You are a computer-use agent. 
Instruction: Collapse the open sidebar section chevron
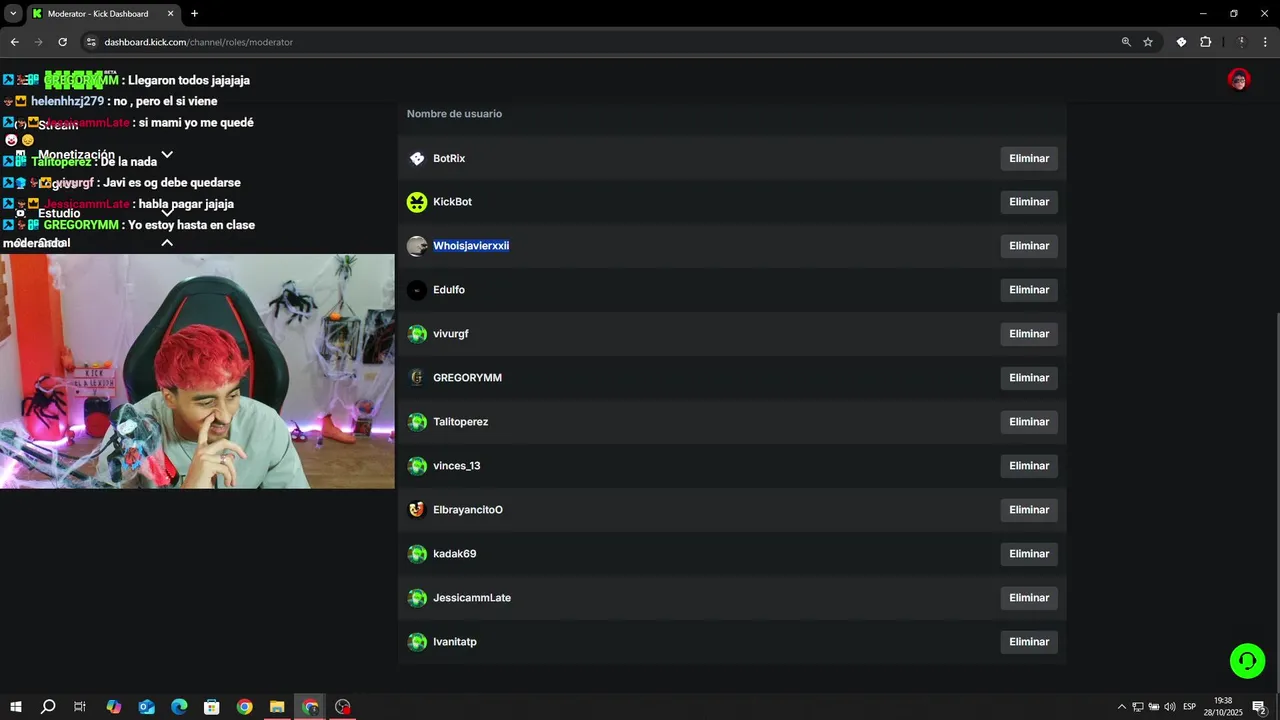(x=167, y=243)
